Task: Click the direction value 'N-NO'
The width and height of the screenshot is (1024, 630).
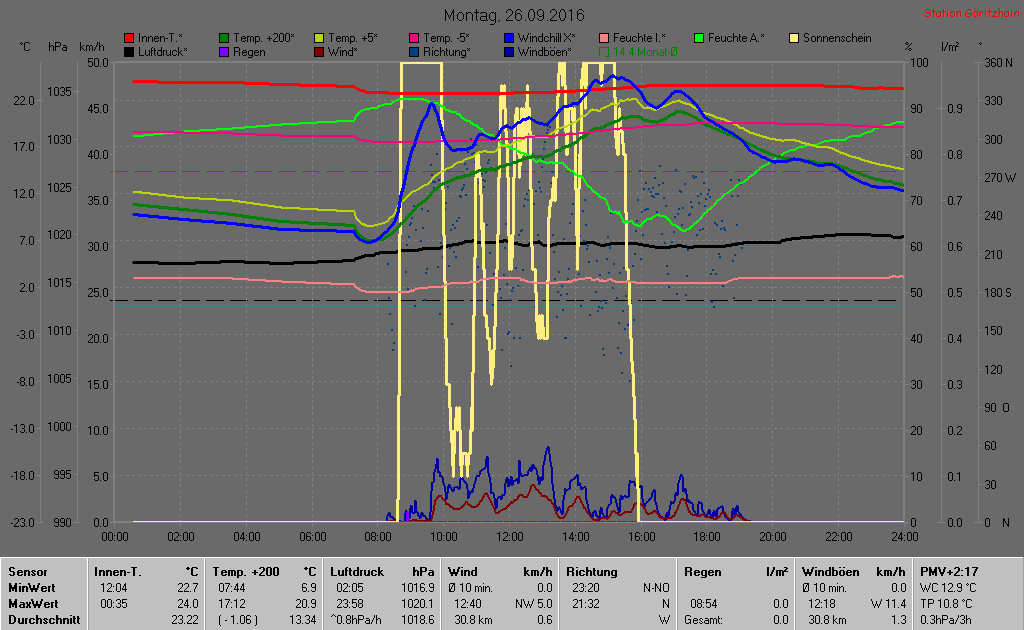Action: pos(656,588)
